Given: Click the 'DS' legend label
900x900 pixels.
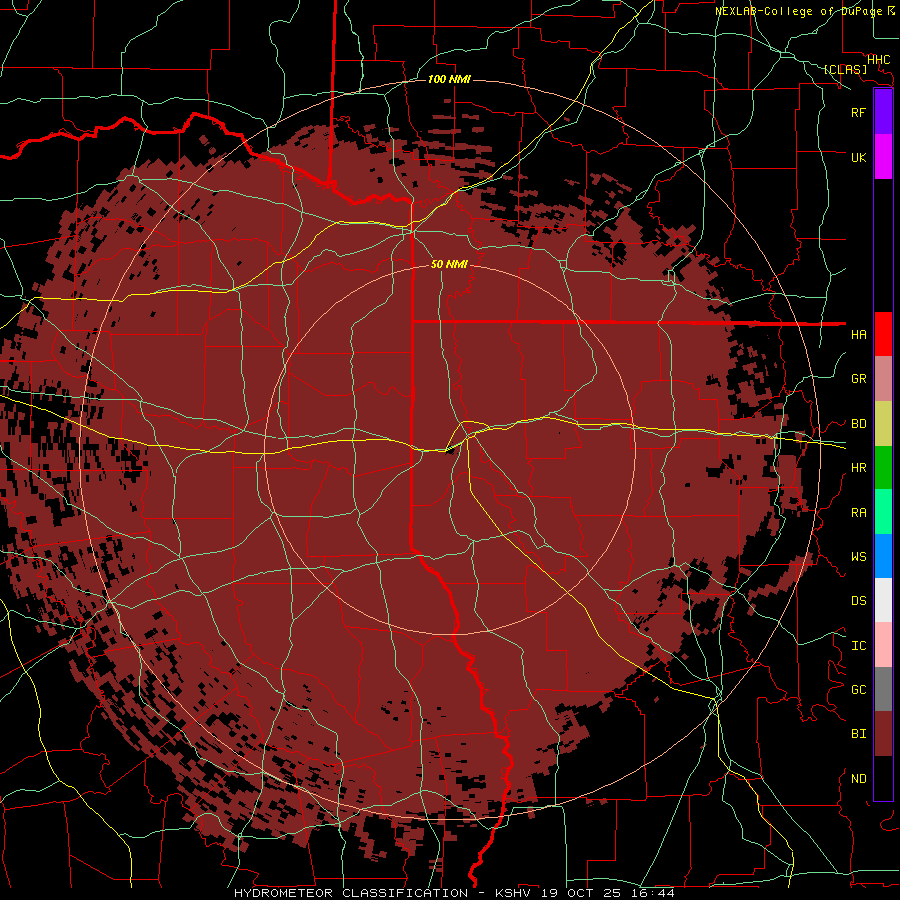Looking at the screenshot, I should pos(858,601).
